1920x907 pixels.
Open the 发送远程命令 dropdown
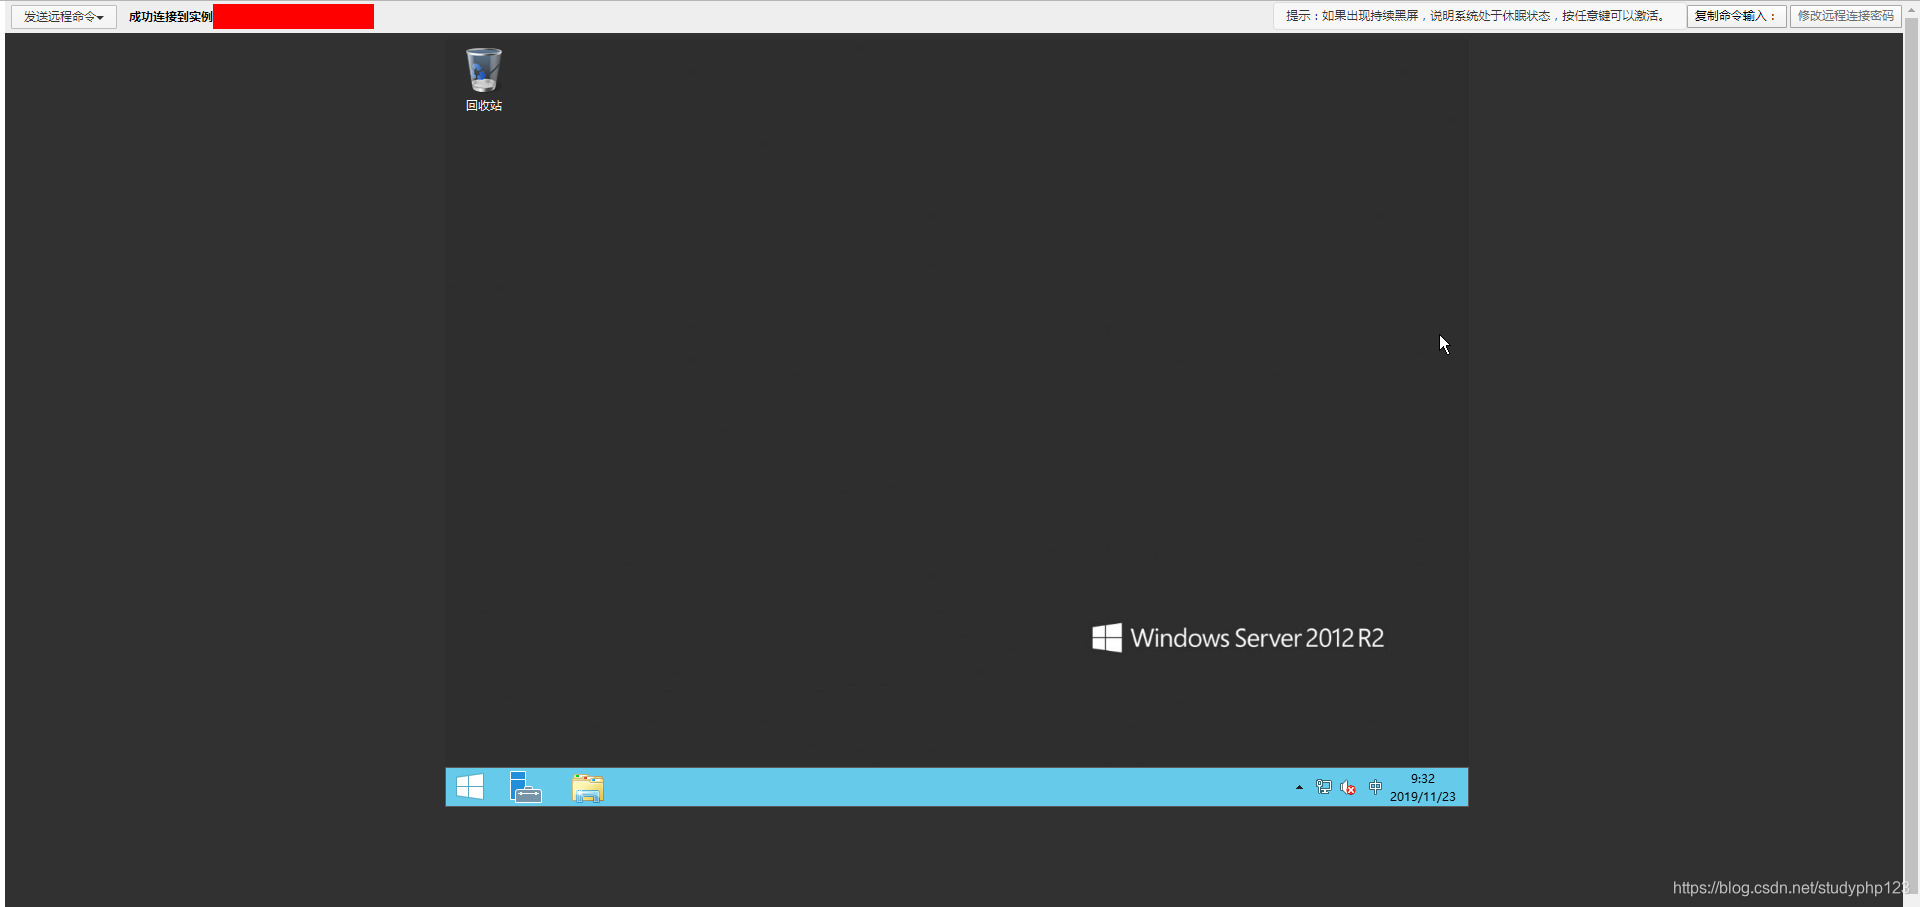(64, 17)
